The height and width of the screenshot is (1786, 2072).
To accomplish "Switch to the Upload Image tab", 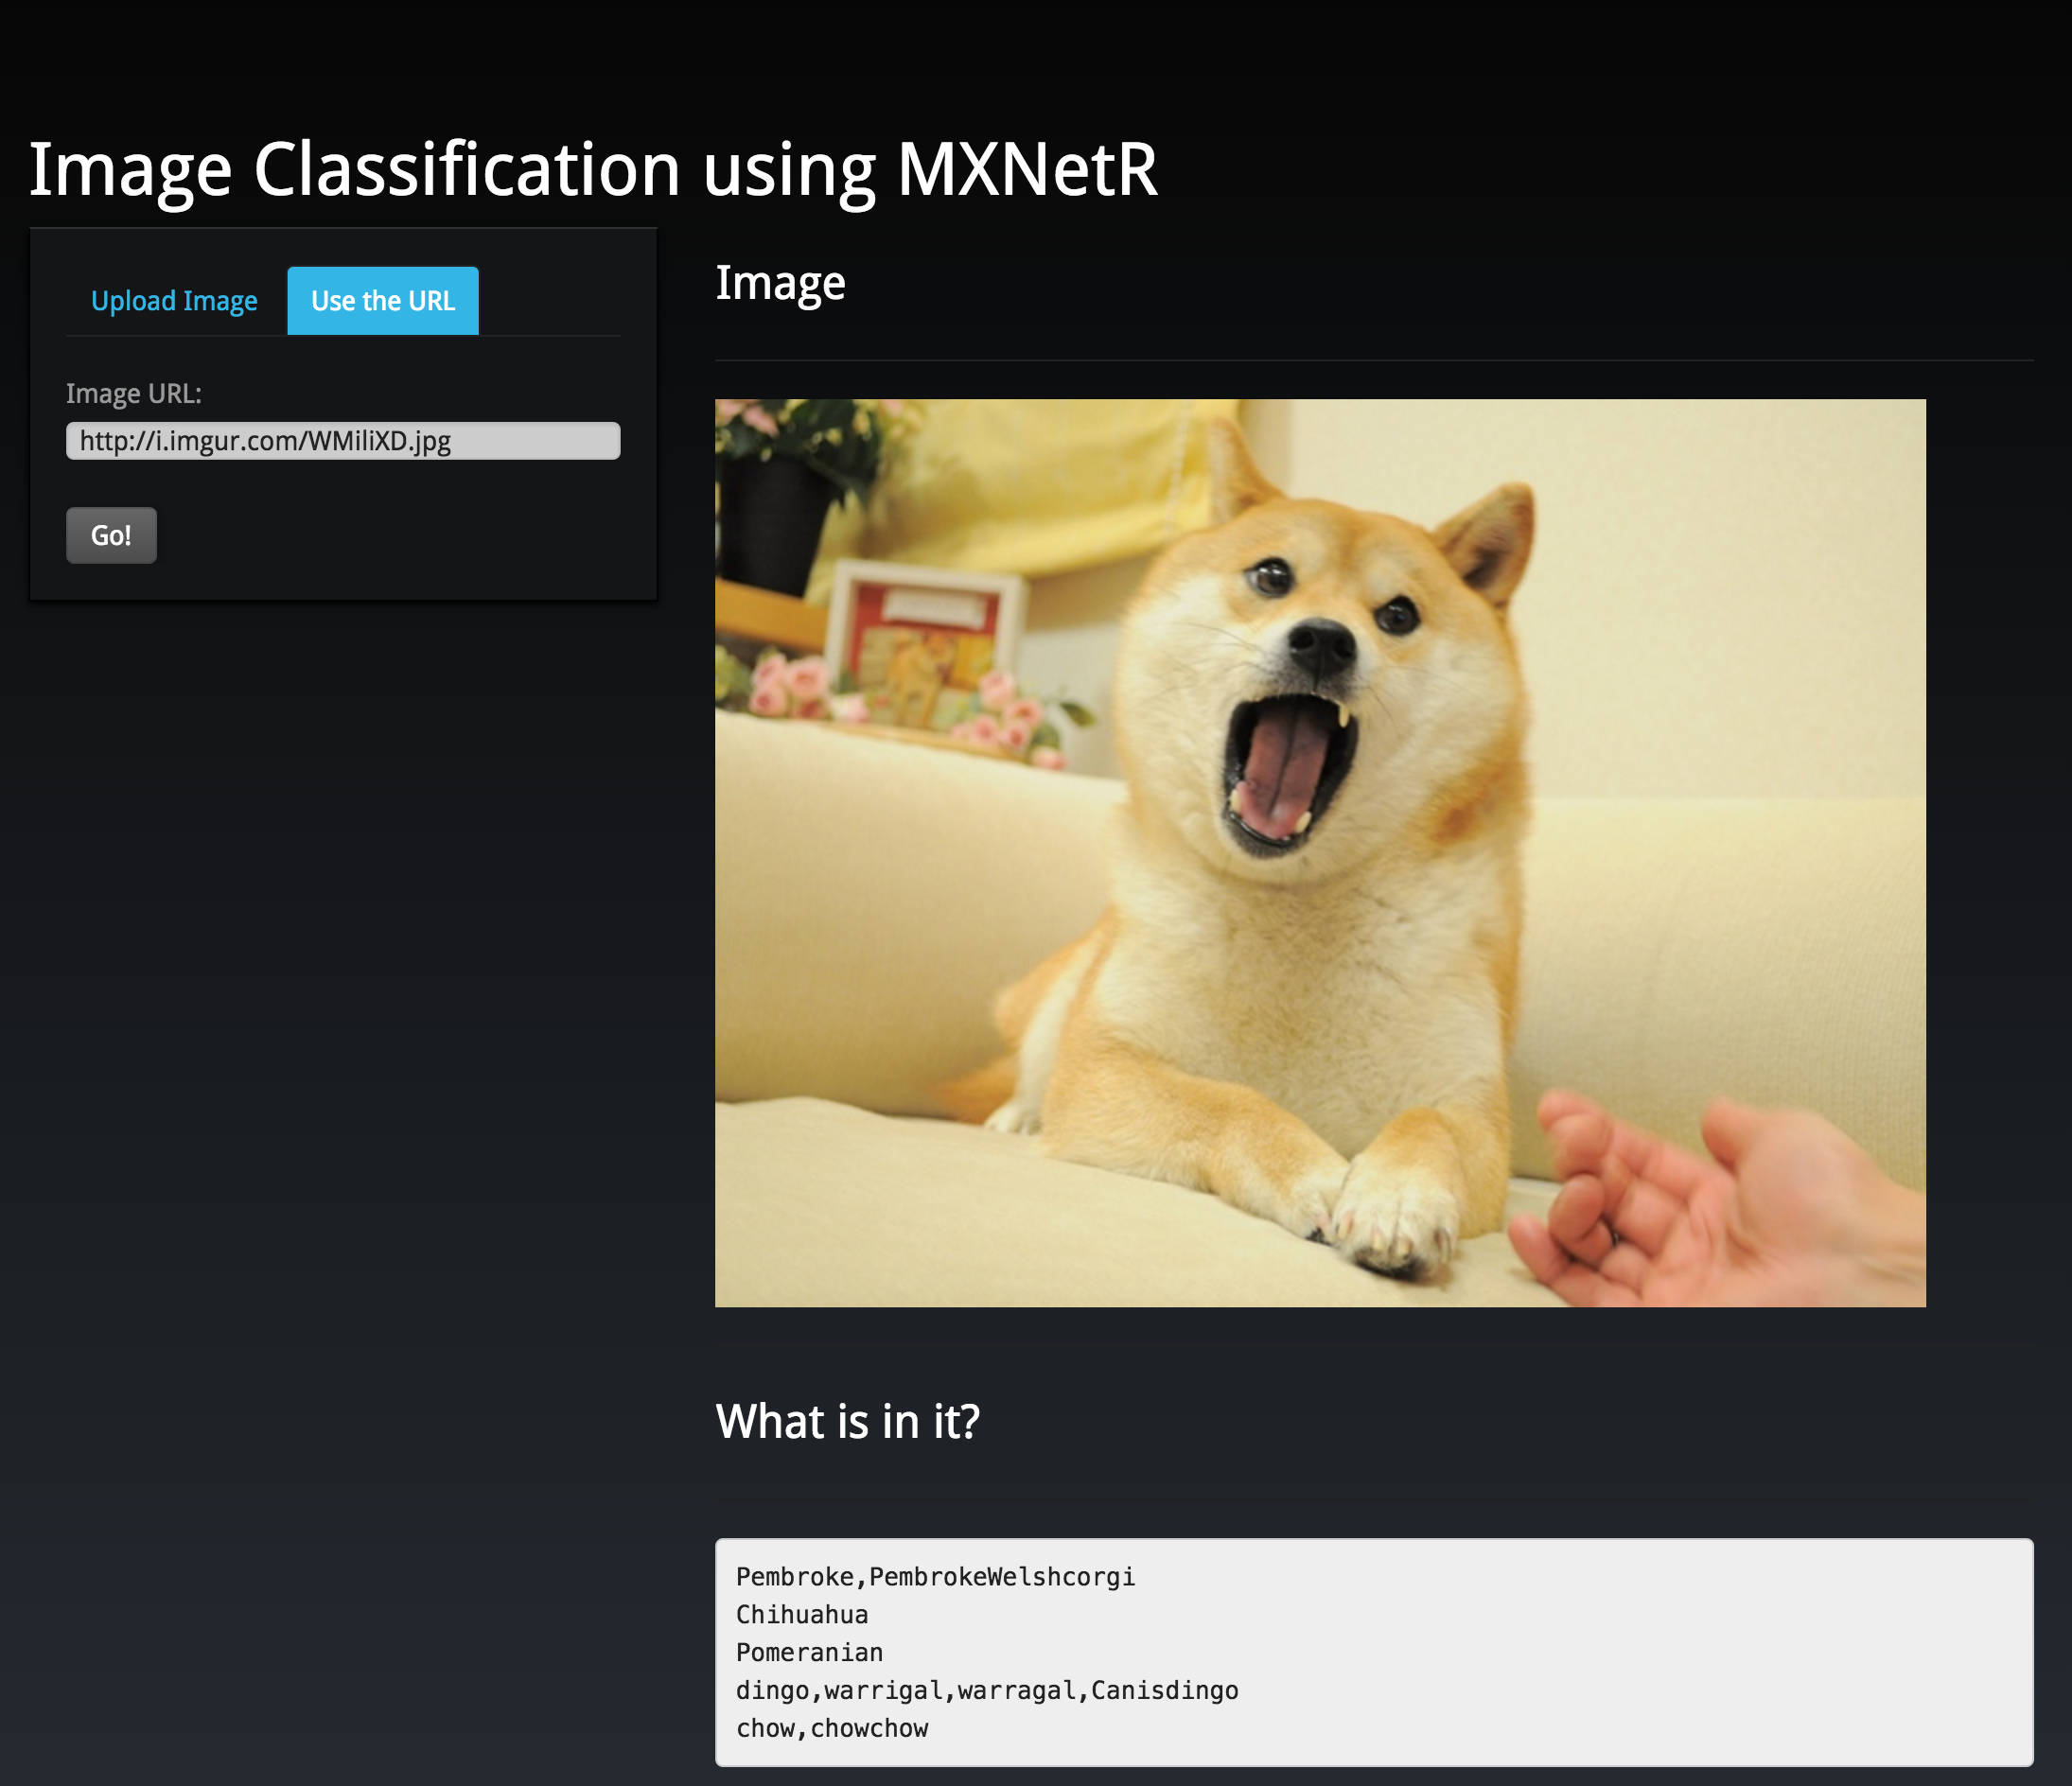I will click(x=174, y=301).
